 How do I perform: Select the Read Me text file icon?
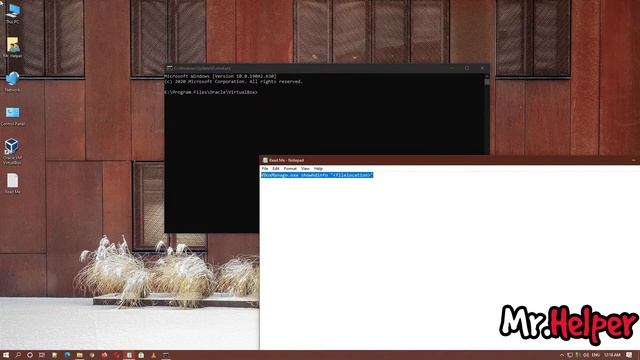(13, 183)
